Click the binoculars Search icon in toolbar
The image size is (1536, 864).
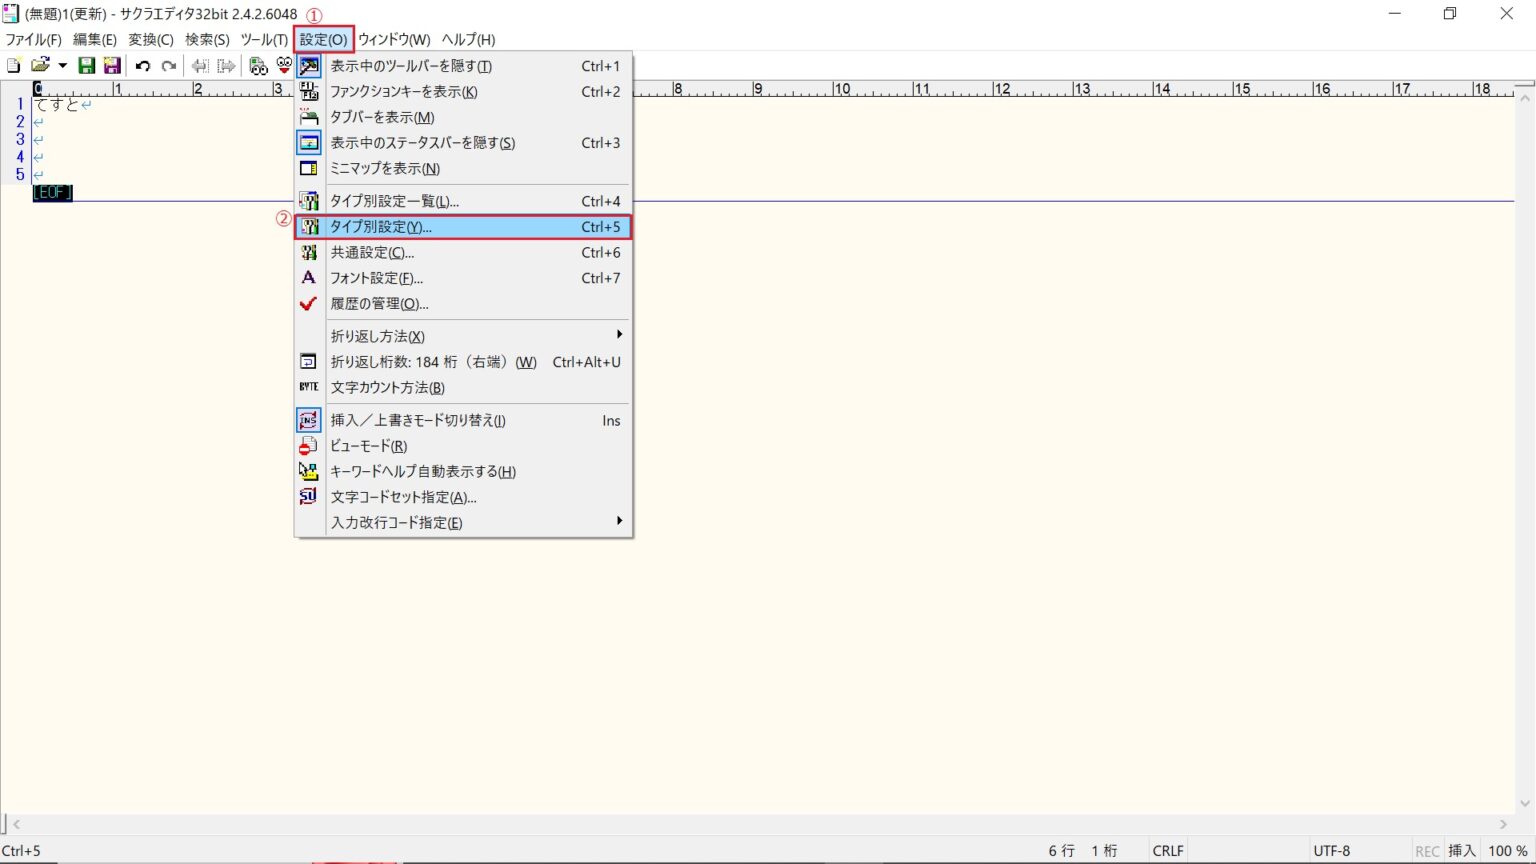[258, 66]
